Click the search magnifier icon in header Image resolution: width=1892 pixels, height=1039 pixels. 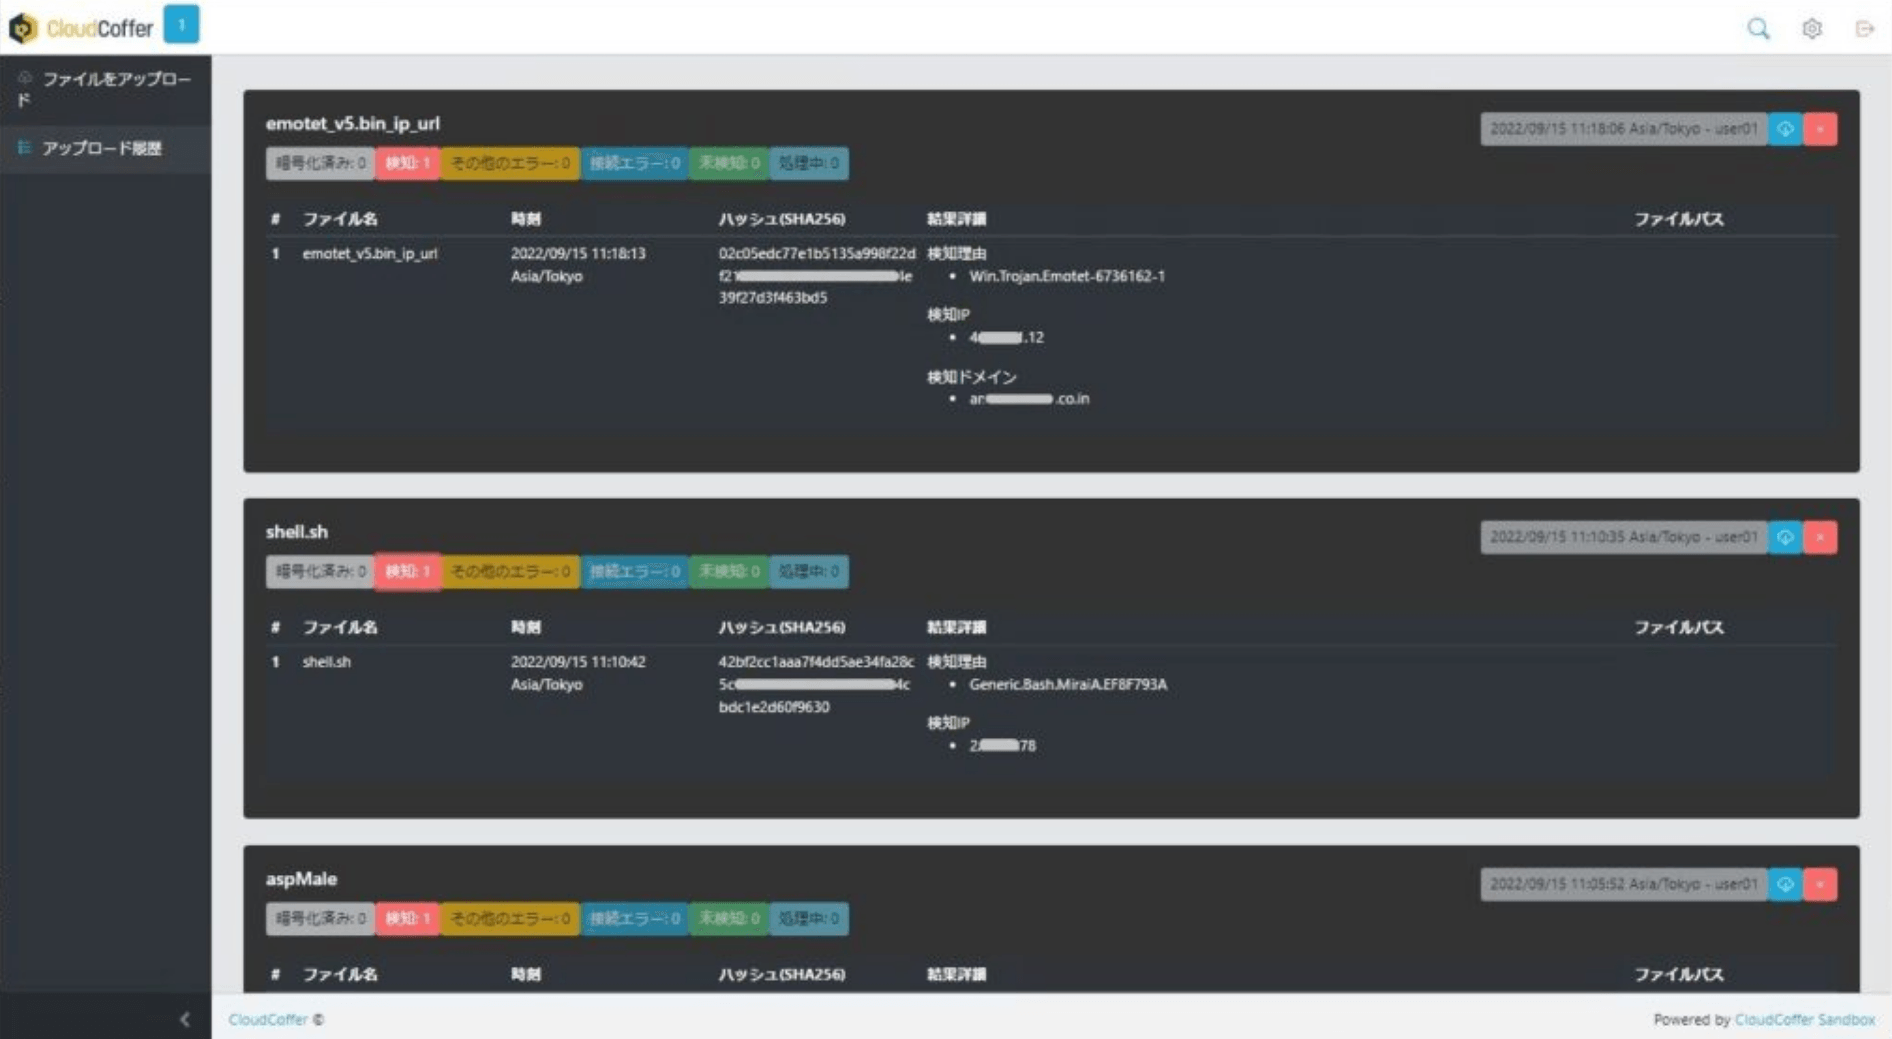[1757, 29]
